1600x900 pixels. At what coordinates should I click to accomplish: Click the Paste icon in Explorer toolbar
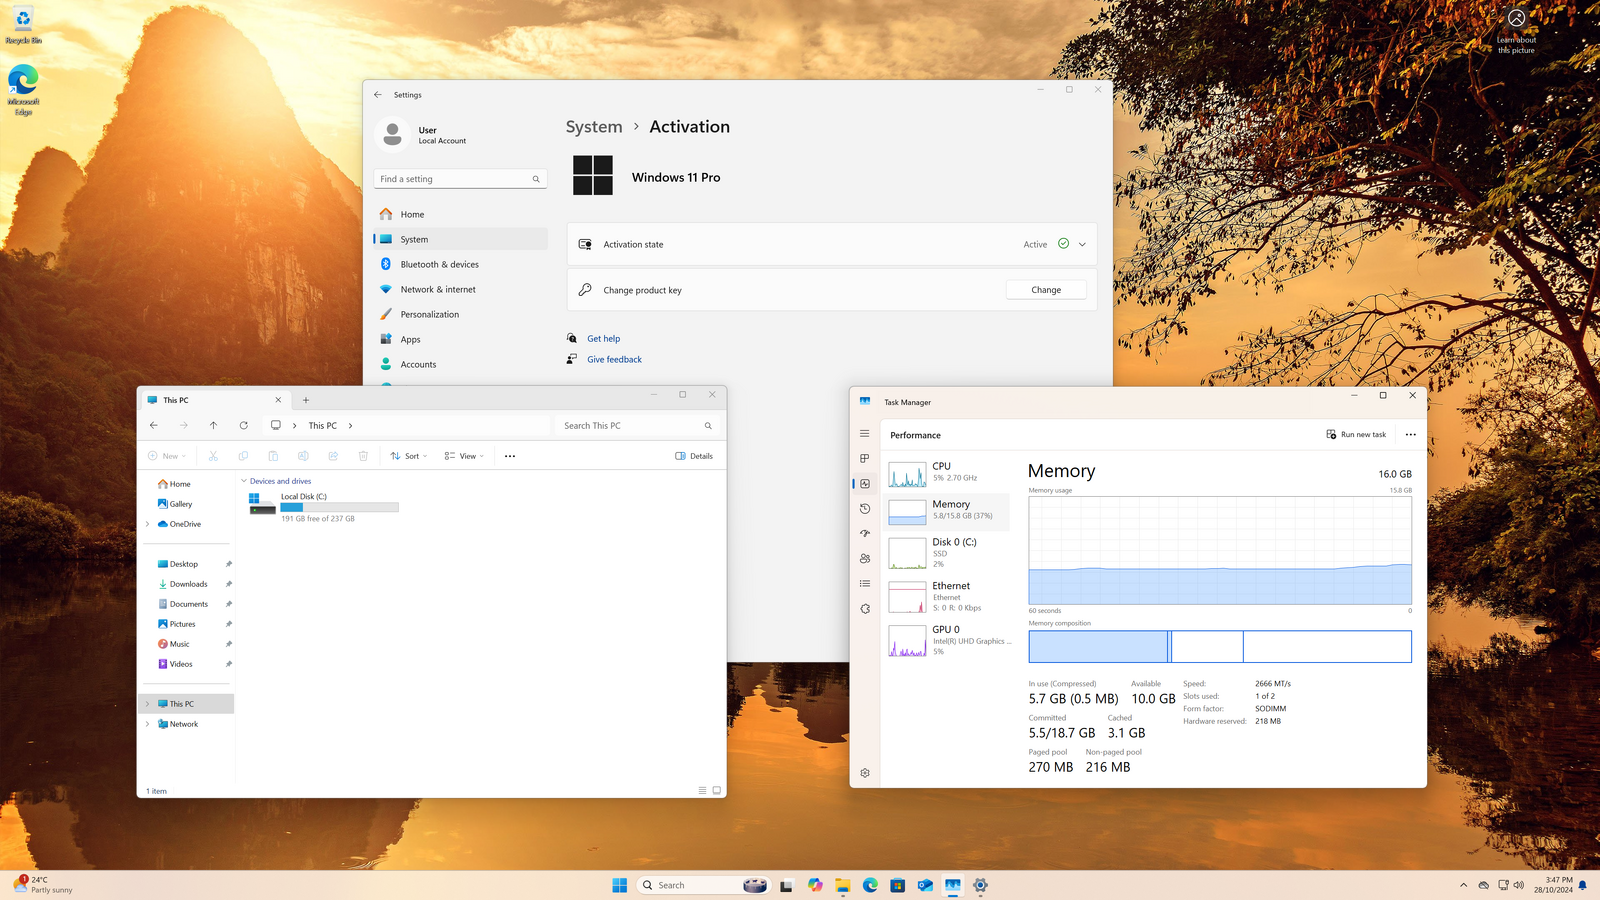pos(273,456)
